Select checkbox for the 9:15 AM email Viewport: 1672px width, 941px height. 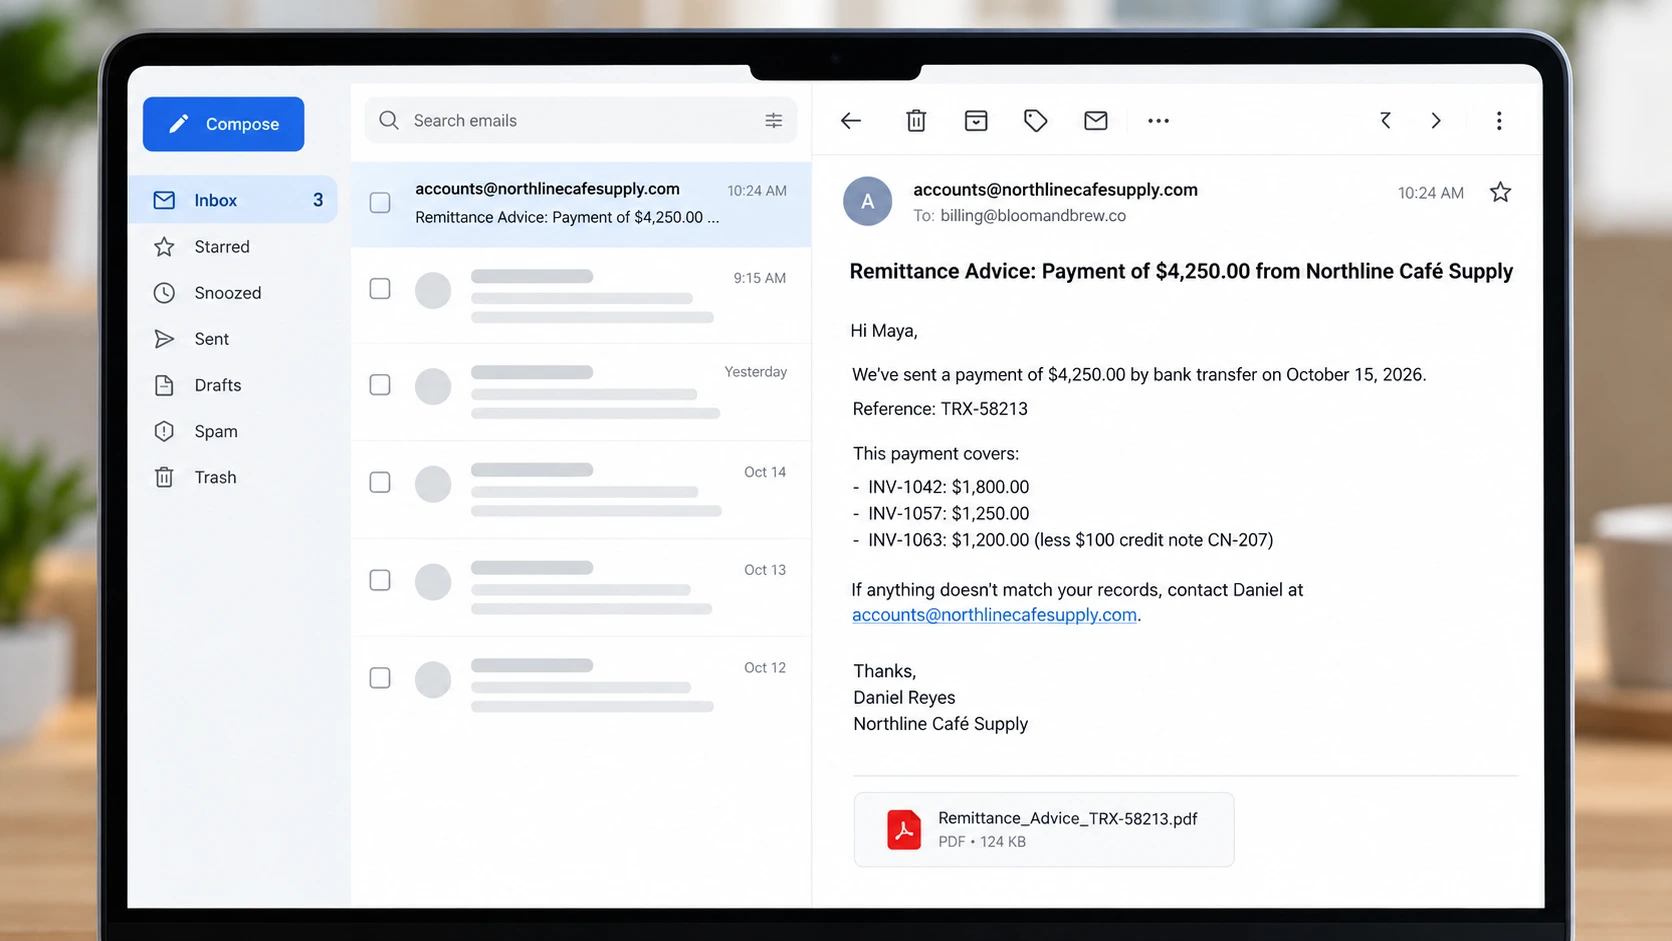coord(380,289)
